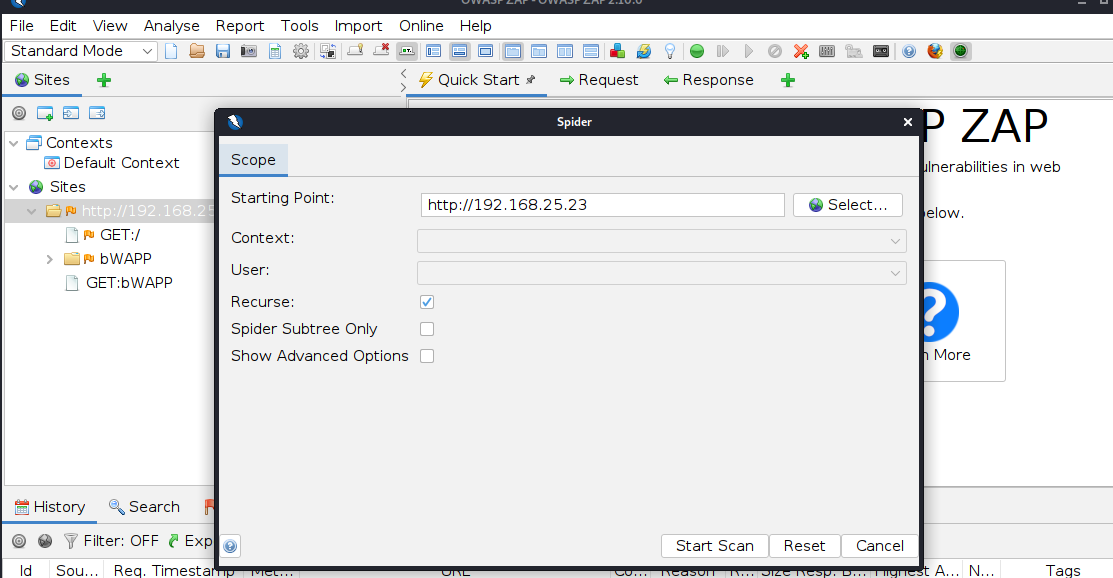The image size is (1113, 578).
Task: Collapse the Sites tree node
Action: [x=13, y=187]
